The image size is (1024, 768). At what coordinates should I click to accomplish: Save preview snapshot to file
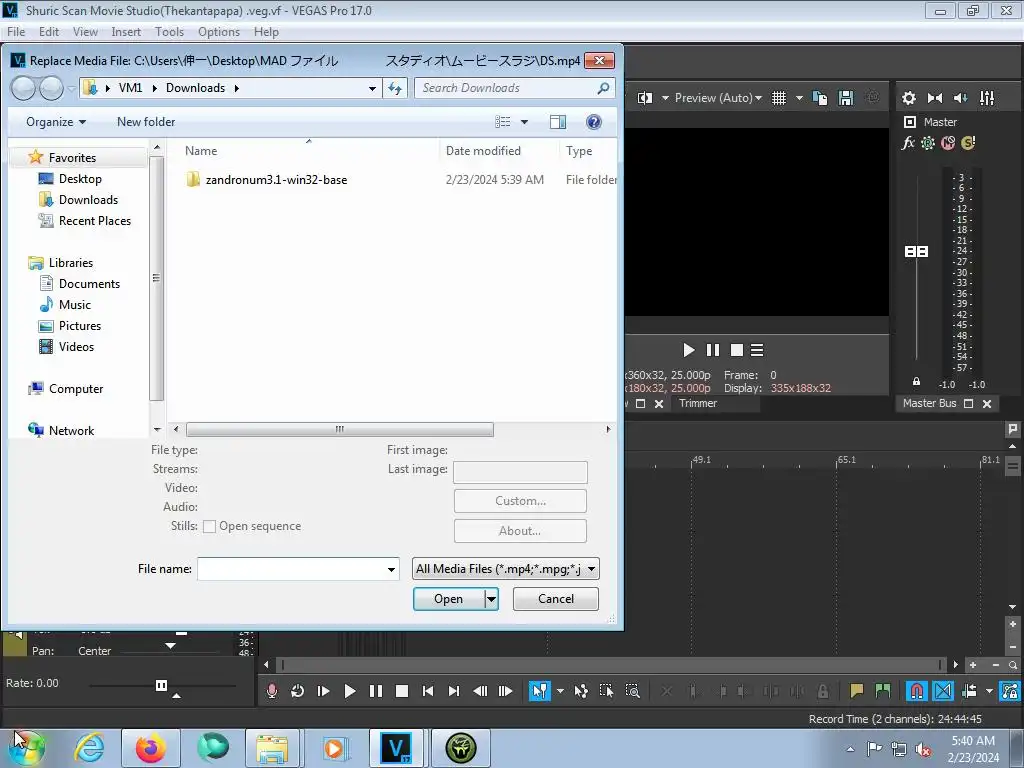846,98
